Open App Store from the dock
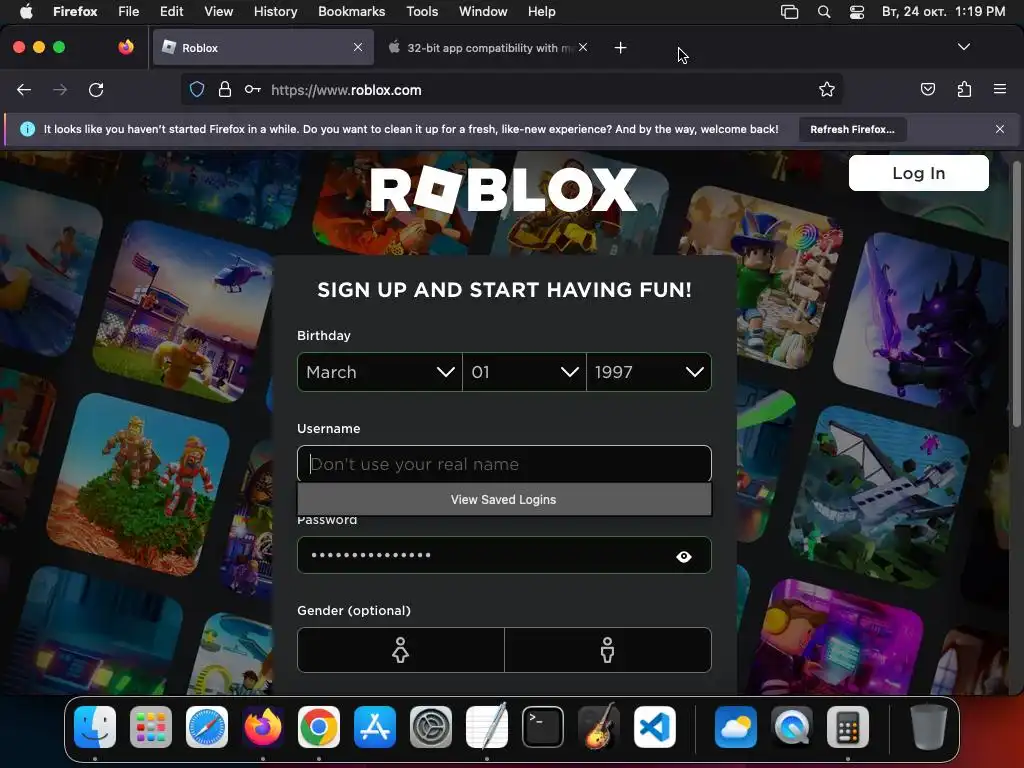This screenshot has width=1024, height=768. pos(375,727)
